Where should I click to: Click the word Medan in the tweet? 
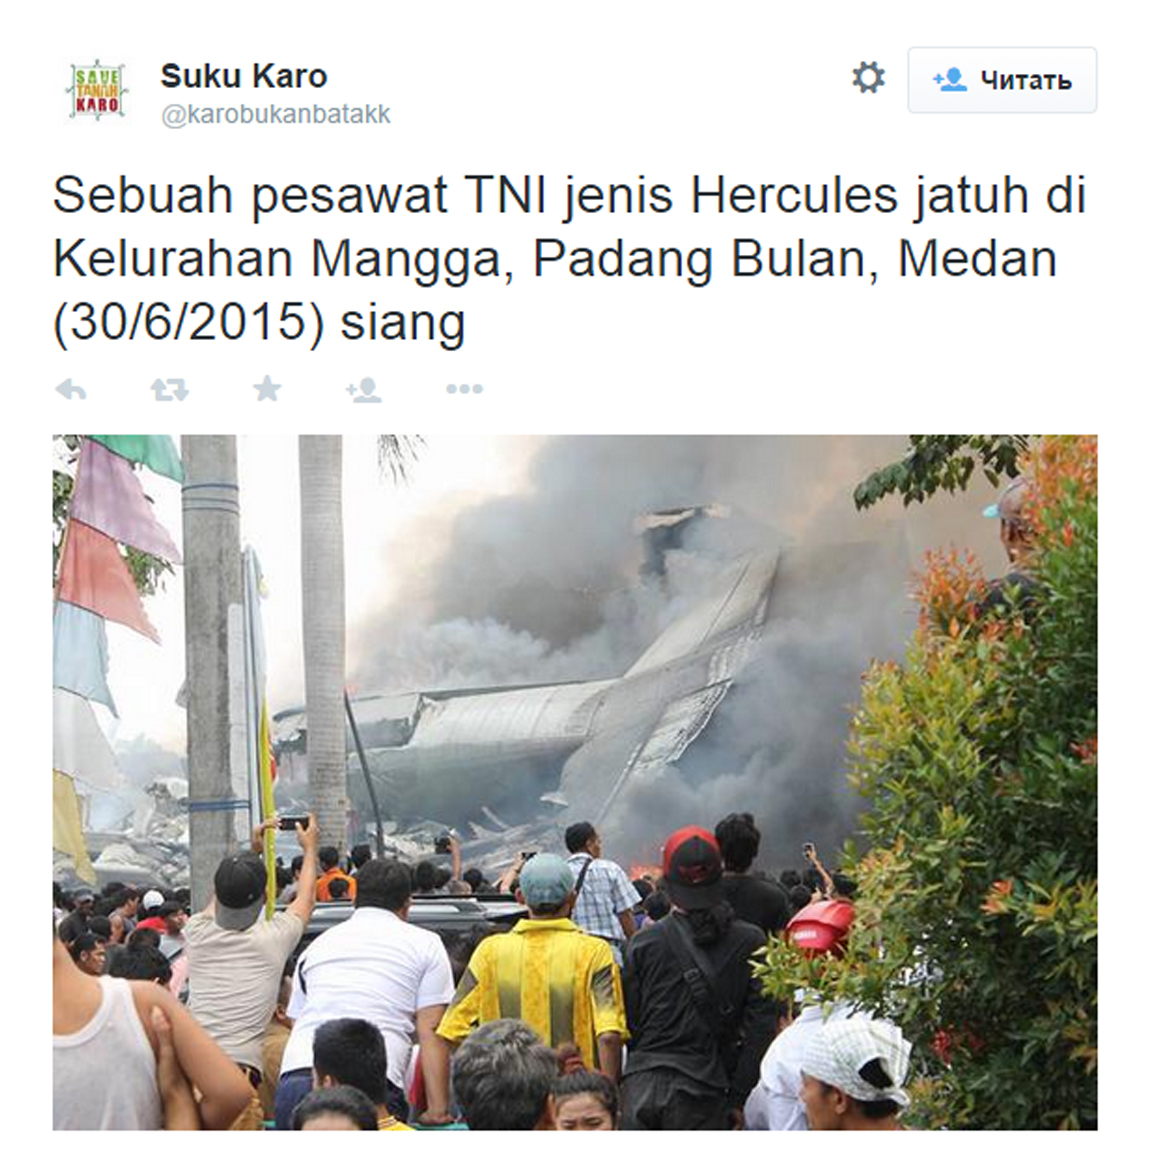coord(977,260)
